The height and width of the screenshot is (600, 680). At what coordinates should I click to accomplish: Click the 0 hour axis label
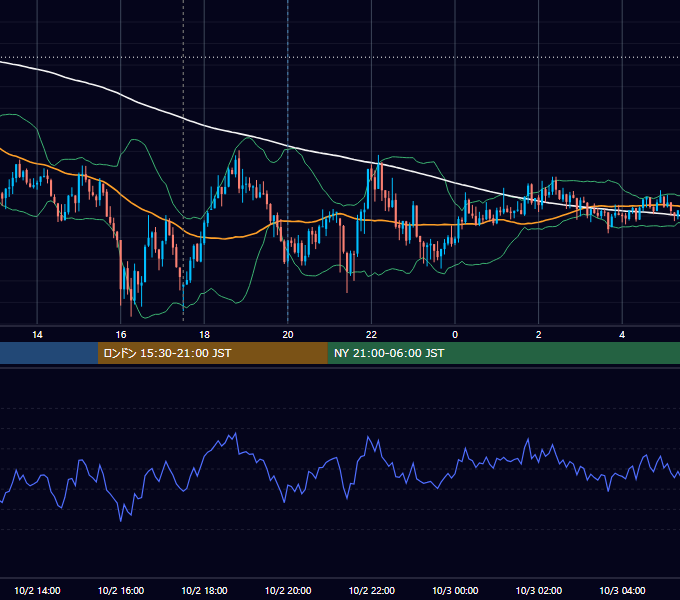pos(455,334)
